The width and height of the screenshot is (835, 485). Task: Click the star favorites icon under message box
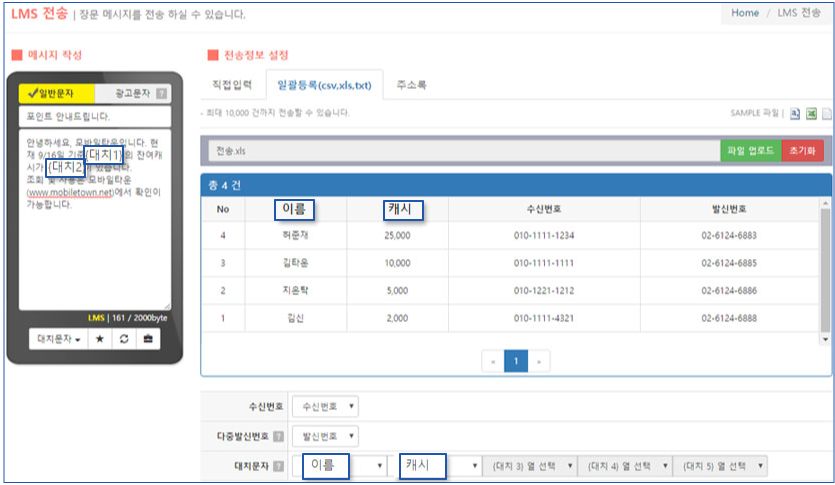101,339
